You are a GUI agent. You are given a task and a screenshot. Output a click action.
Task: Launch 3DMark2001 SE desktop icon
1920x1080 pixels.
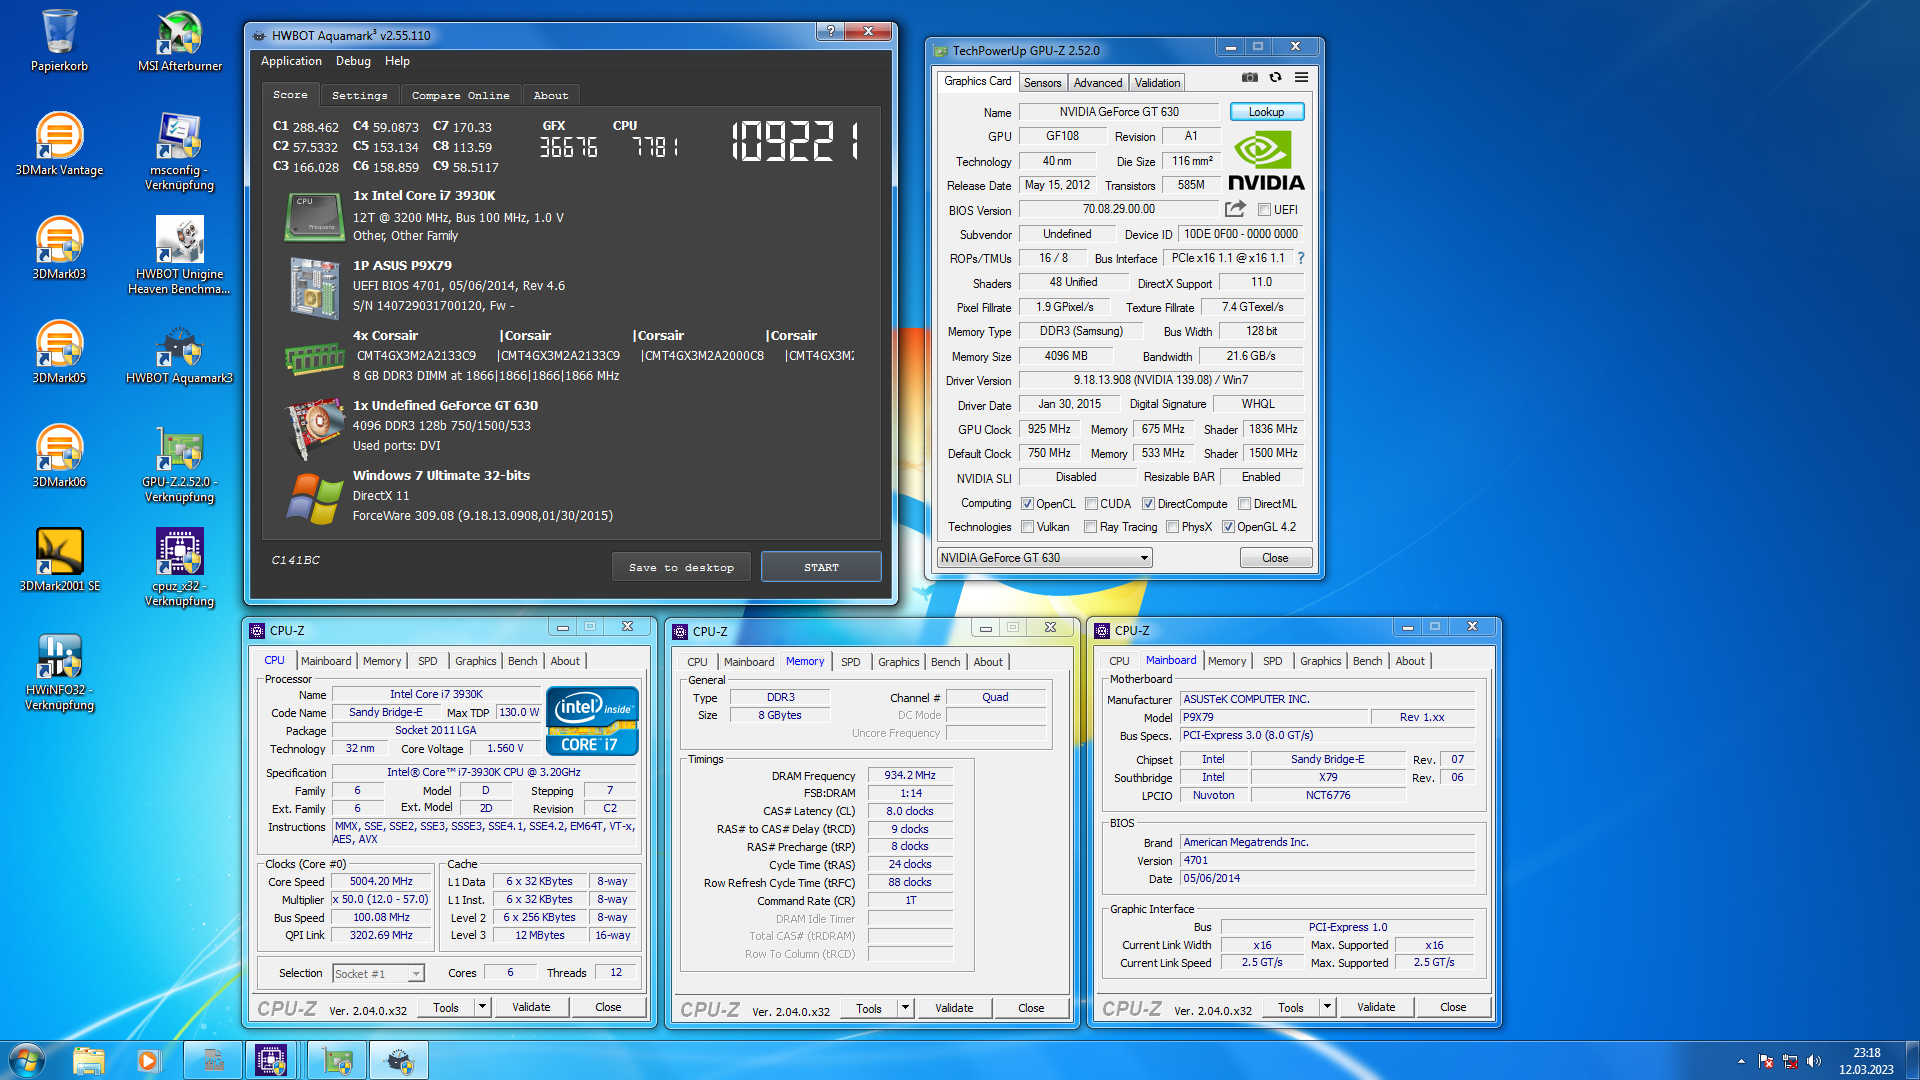tap(59, 560)
